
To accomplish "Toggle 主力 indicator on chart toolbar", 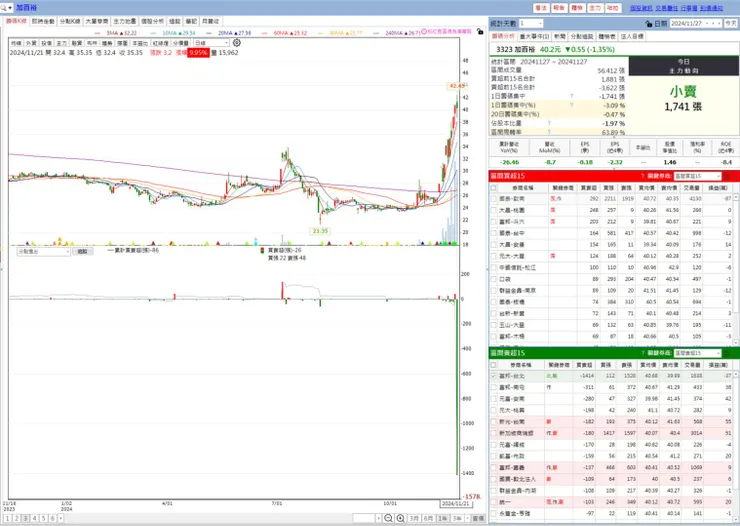I will click(x=62, y=43).
